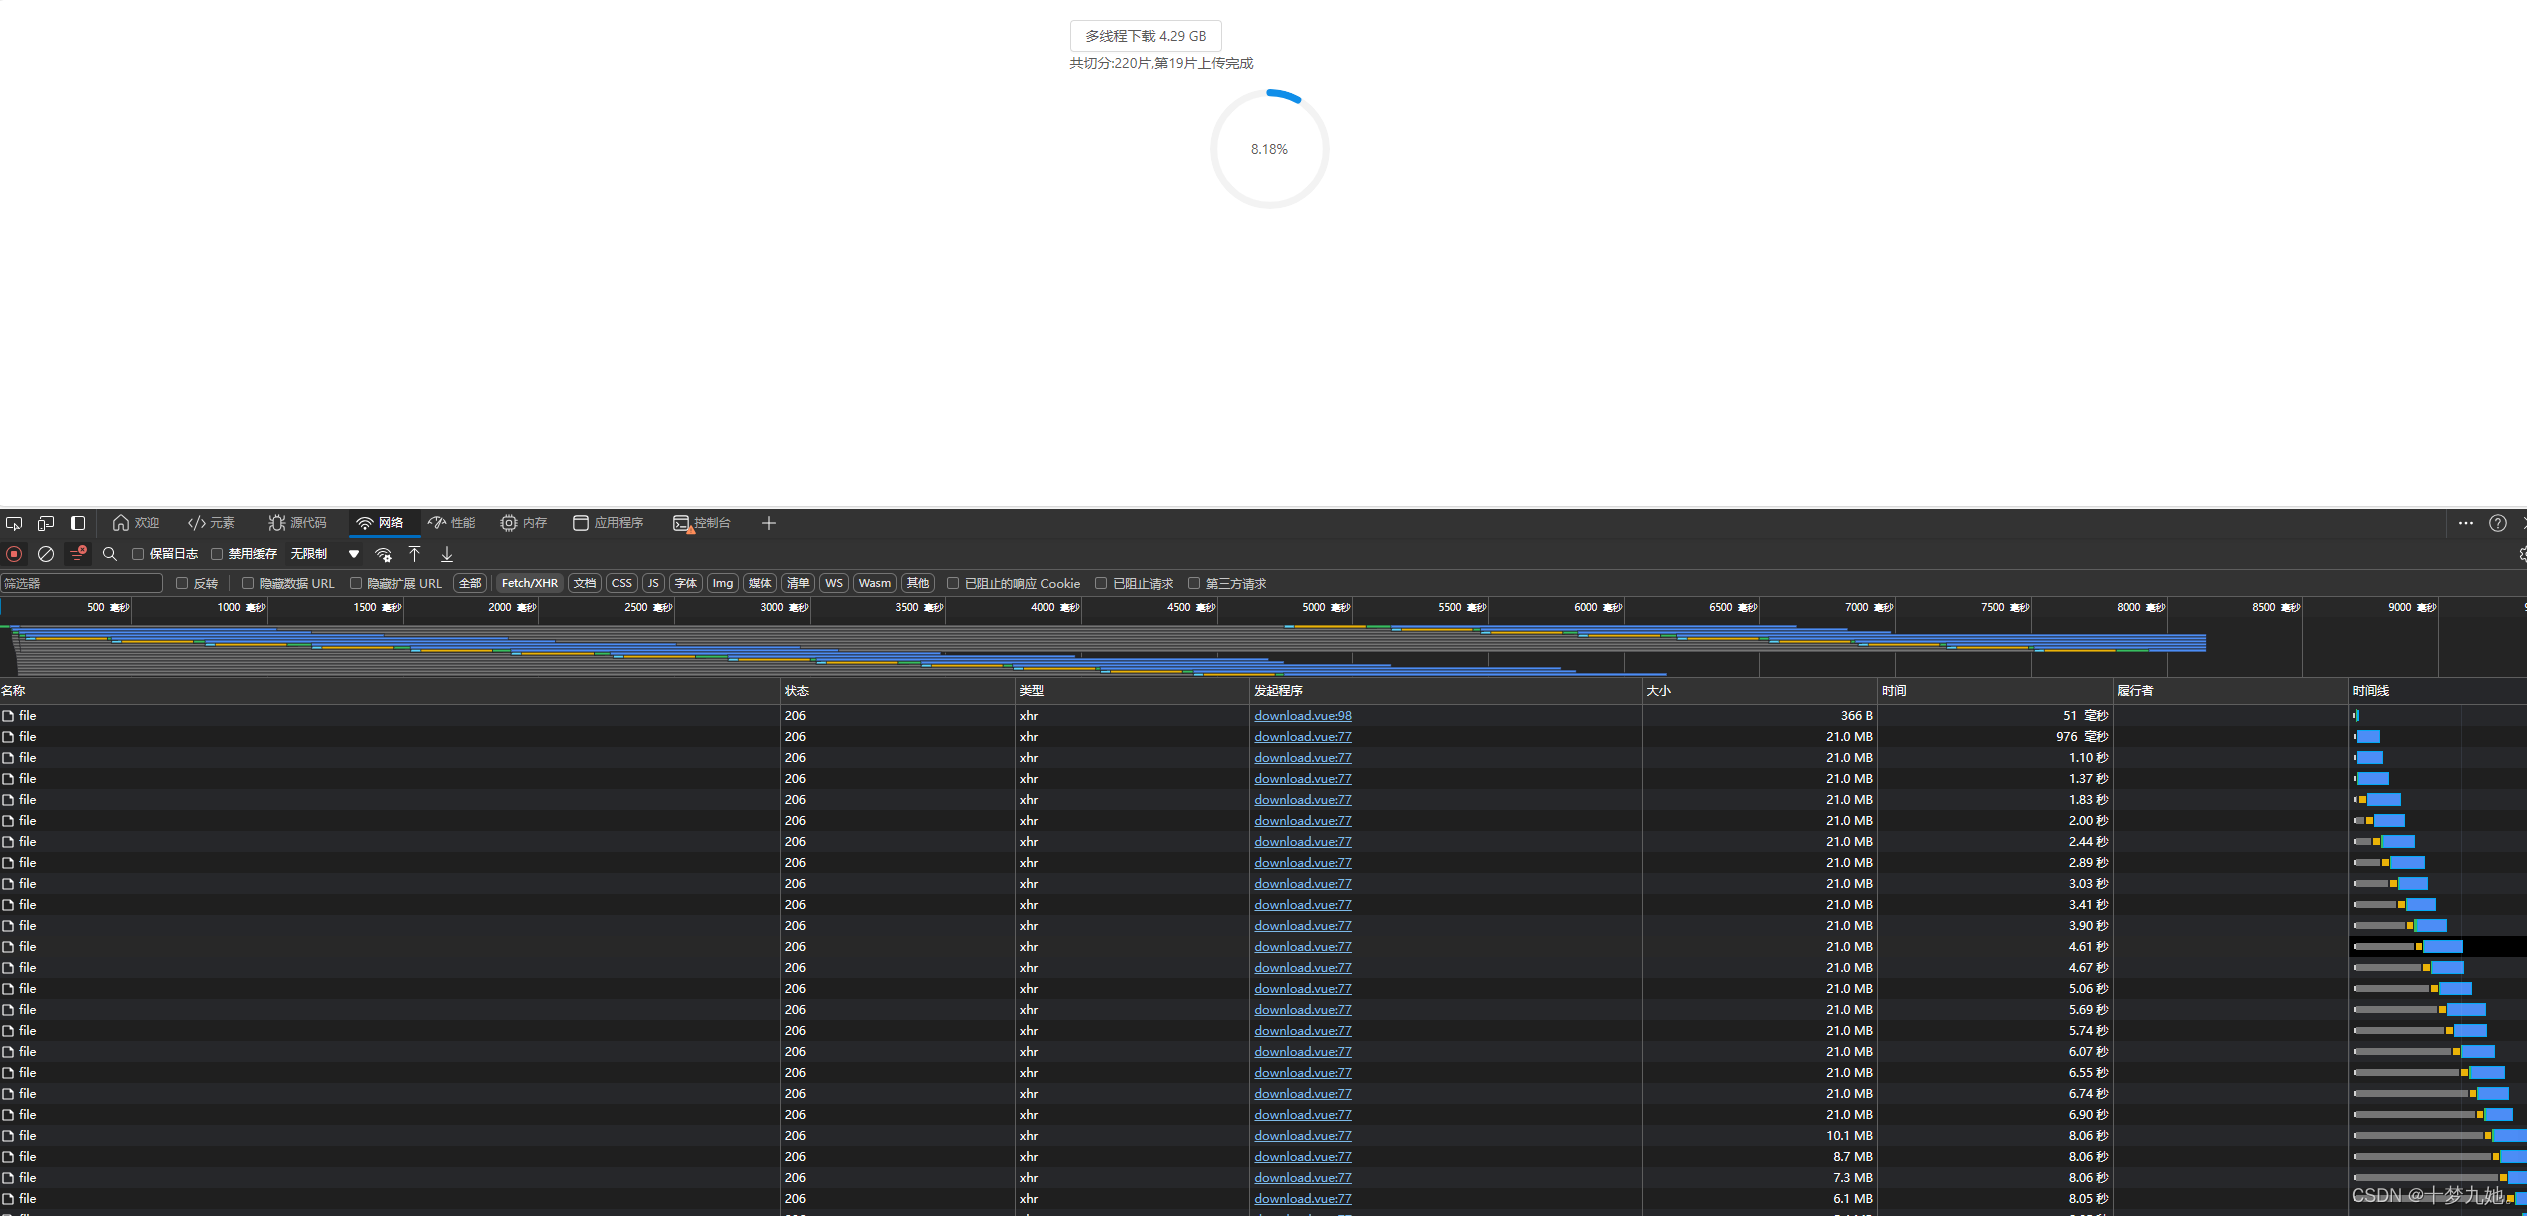Click the network overview waterfall timeline
The height and width of the screenshot is (1216, 2527).
1263,649
